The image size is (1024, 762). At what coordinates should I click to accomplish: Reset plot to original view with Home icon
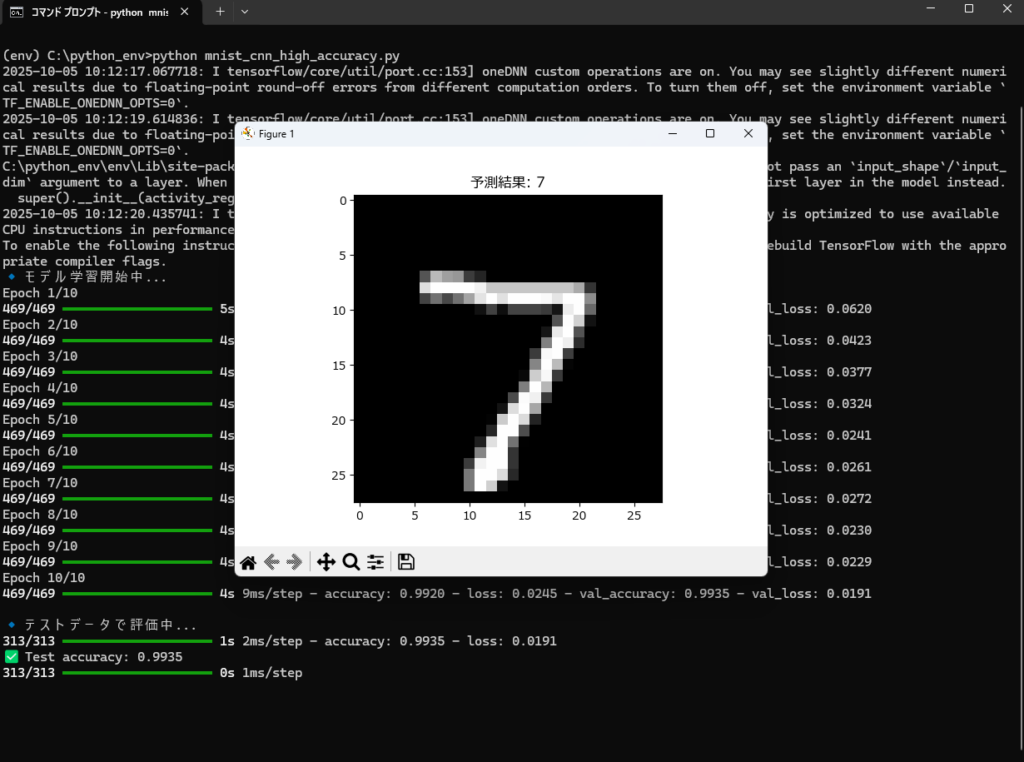(x=248, y=561)
